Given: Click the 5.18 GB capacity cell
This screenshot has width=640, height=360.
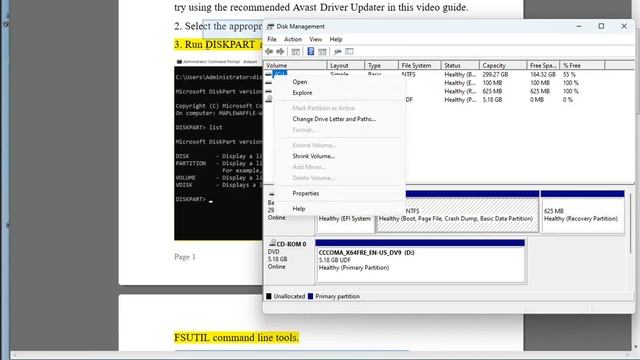Looking at the screenshot, I should pos(492,100).
